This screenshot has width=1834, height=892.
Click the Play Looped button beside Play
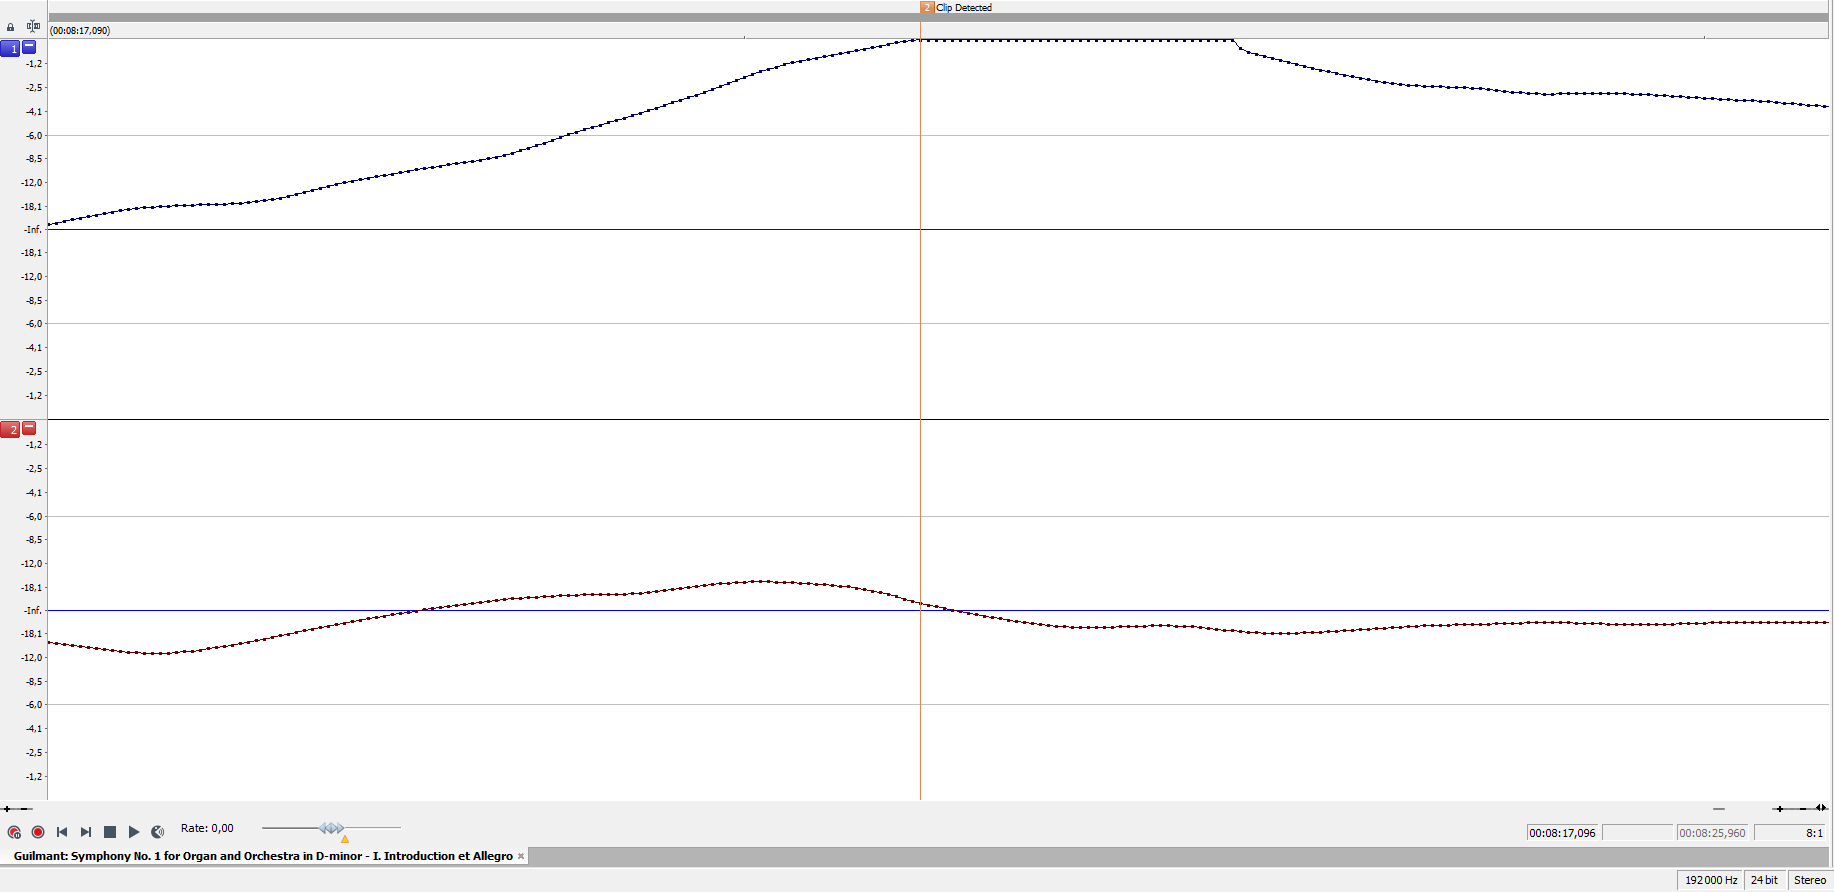(x=158, y=832)
